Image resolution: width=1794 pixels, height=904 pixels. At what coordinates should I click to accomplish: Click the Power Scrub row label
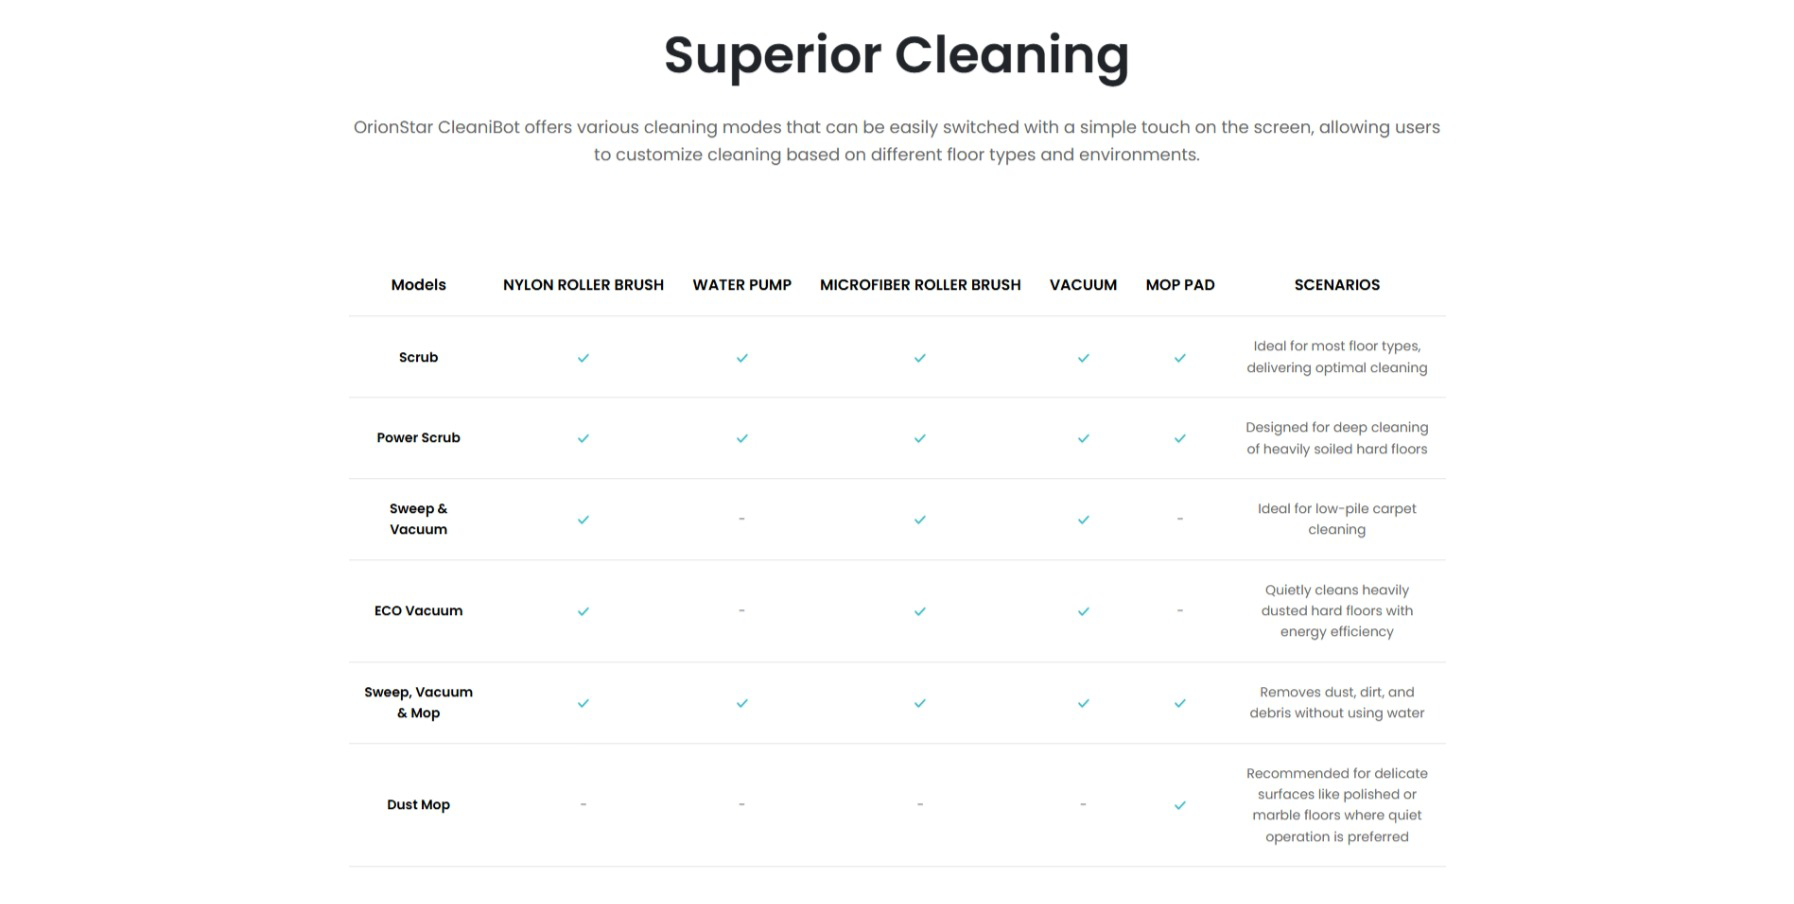point(418,438)
